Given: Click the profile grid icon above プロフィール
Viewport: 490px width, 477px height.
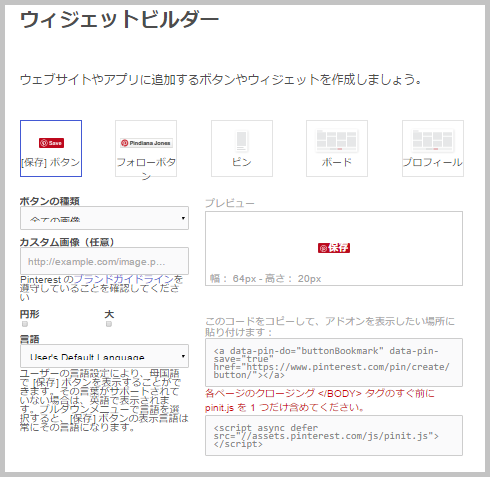Looking at the screenshot, I should [433, 140].
